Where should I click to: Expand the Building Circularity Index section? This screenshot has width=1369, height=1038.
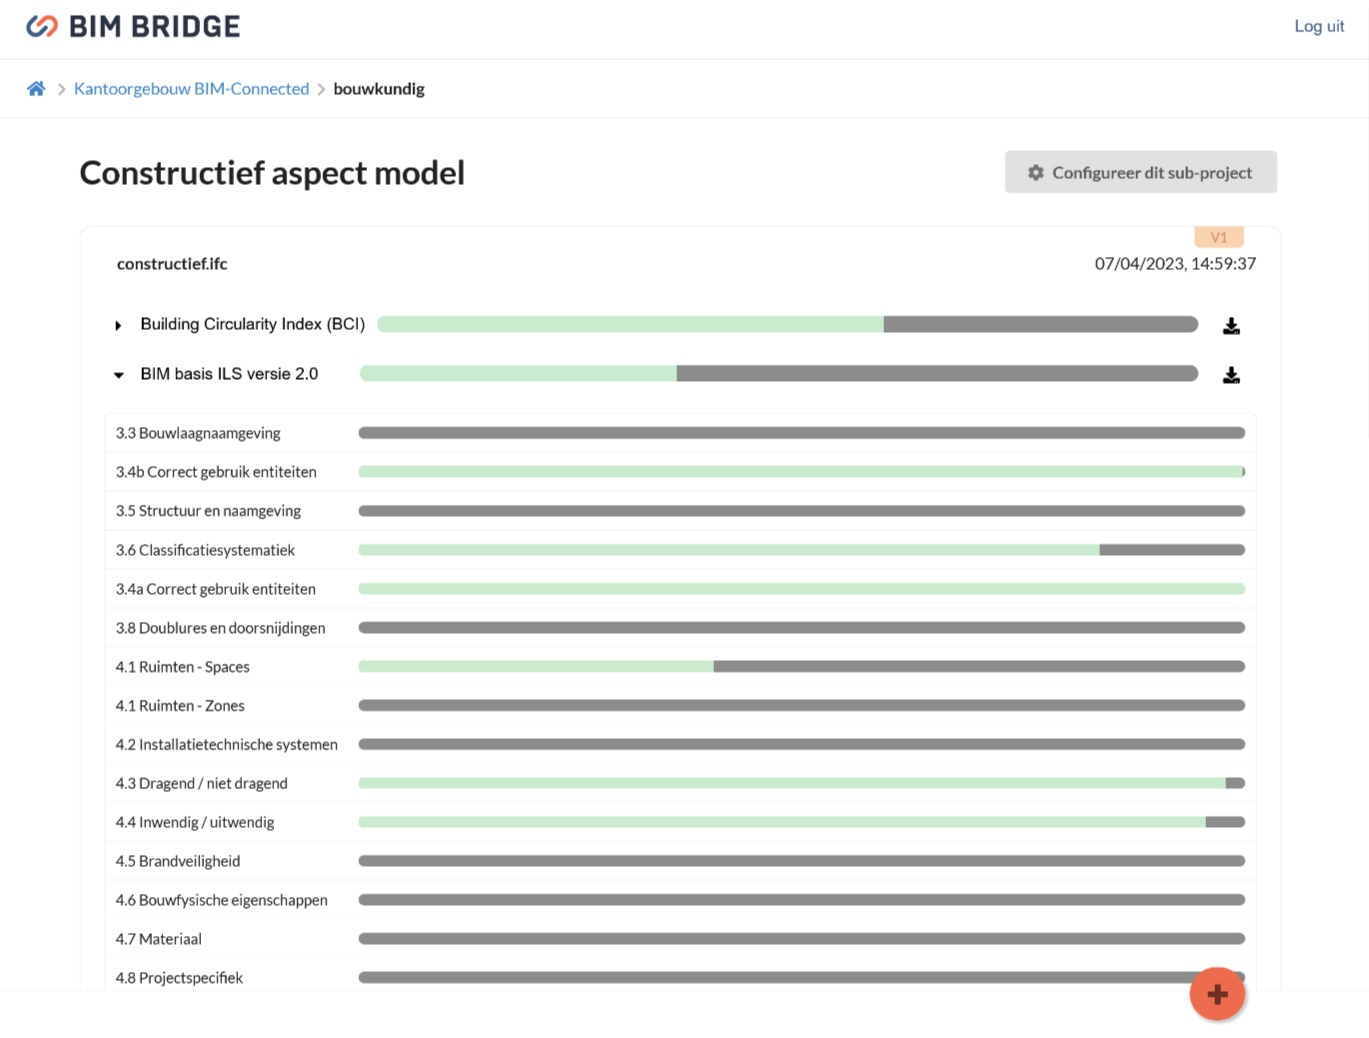[118, 325]
